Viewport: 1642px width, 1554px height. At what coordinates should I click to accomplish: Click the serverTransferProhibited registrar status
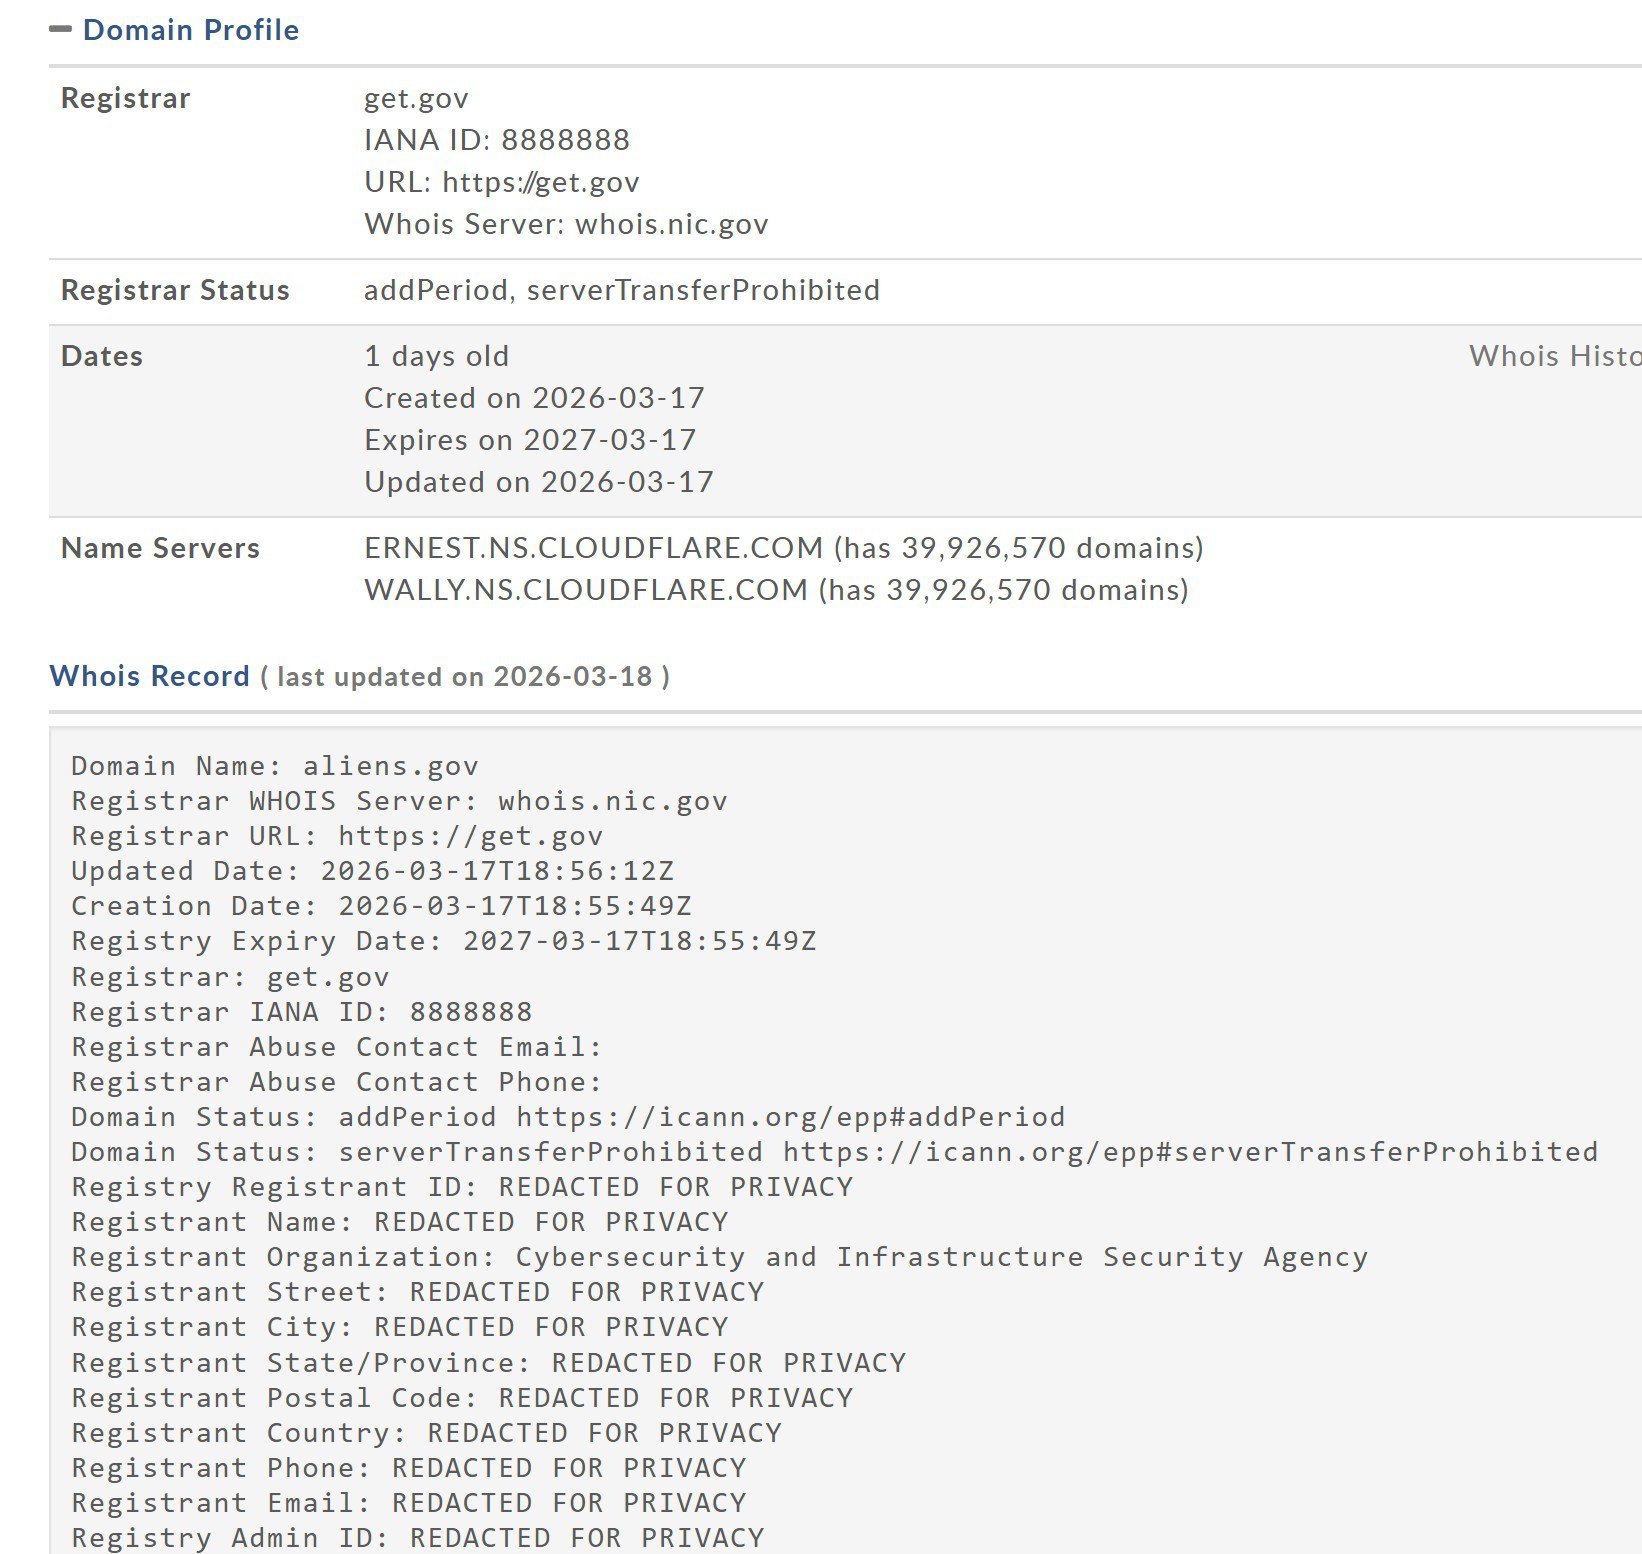point(703,290)
